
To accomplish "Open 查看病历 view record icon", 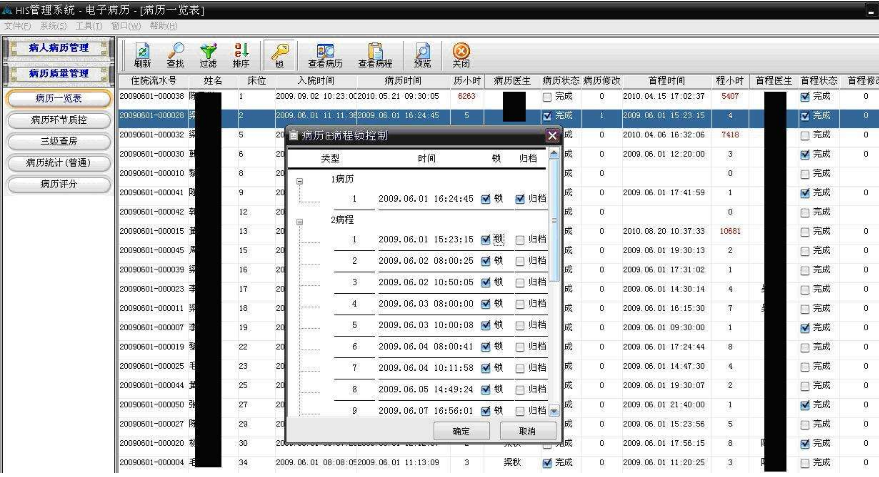I will pos(325,55).
